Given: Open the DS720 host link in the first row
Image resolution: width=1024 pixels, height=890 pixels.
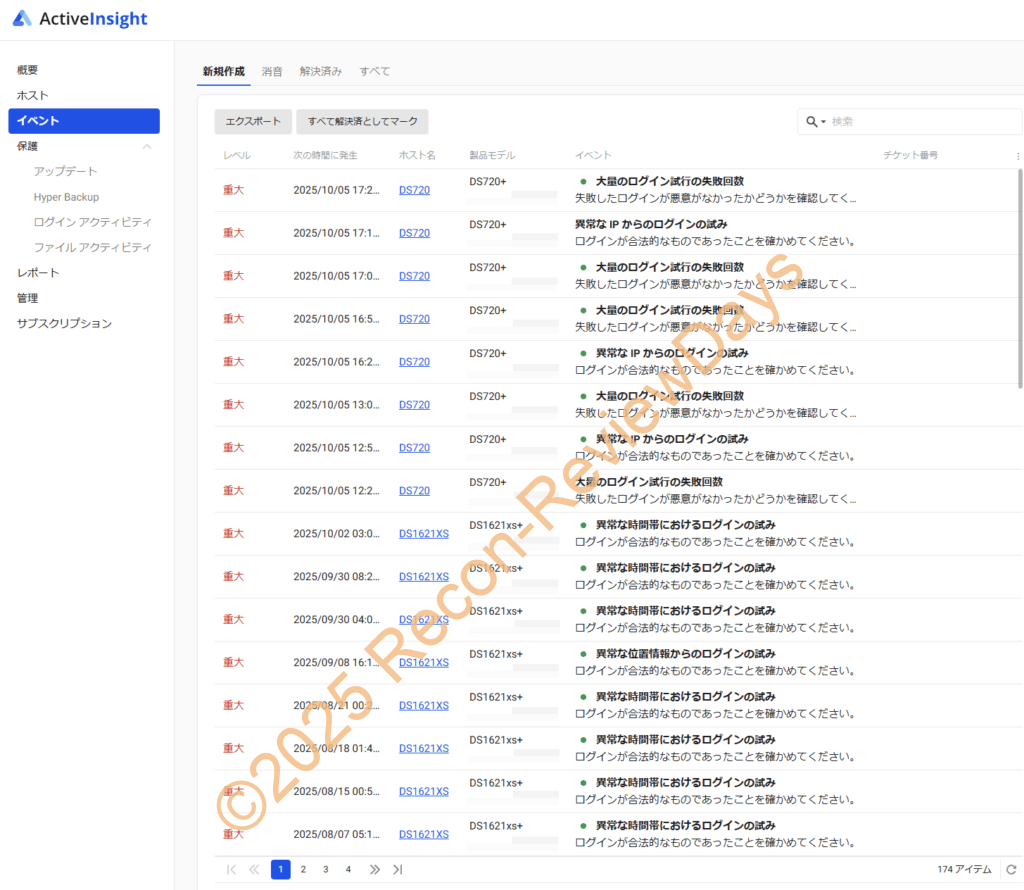Looking at the screenshot, I should click(x=414, y=189).
